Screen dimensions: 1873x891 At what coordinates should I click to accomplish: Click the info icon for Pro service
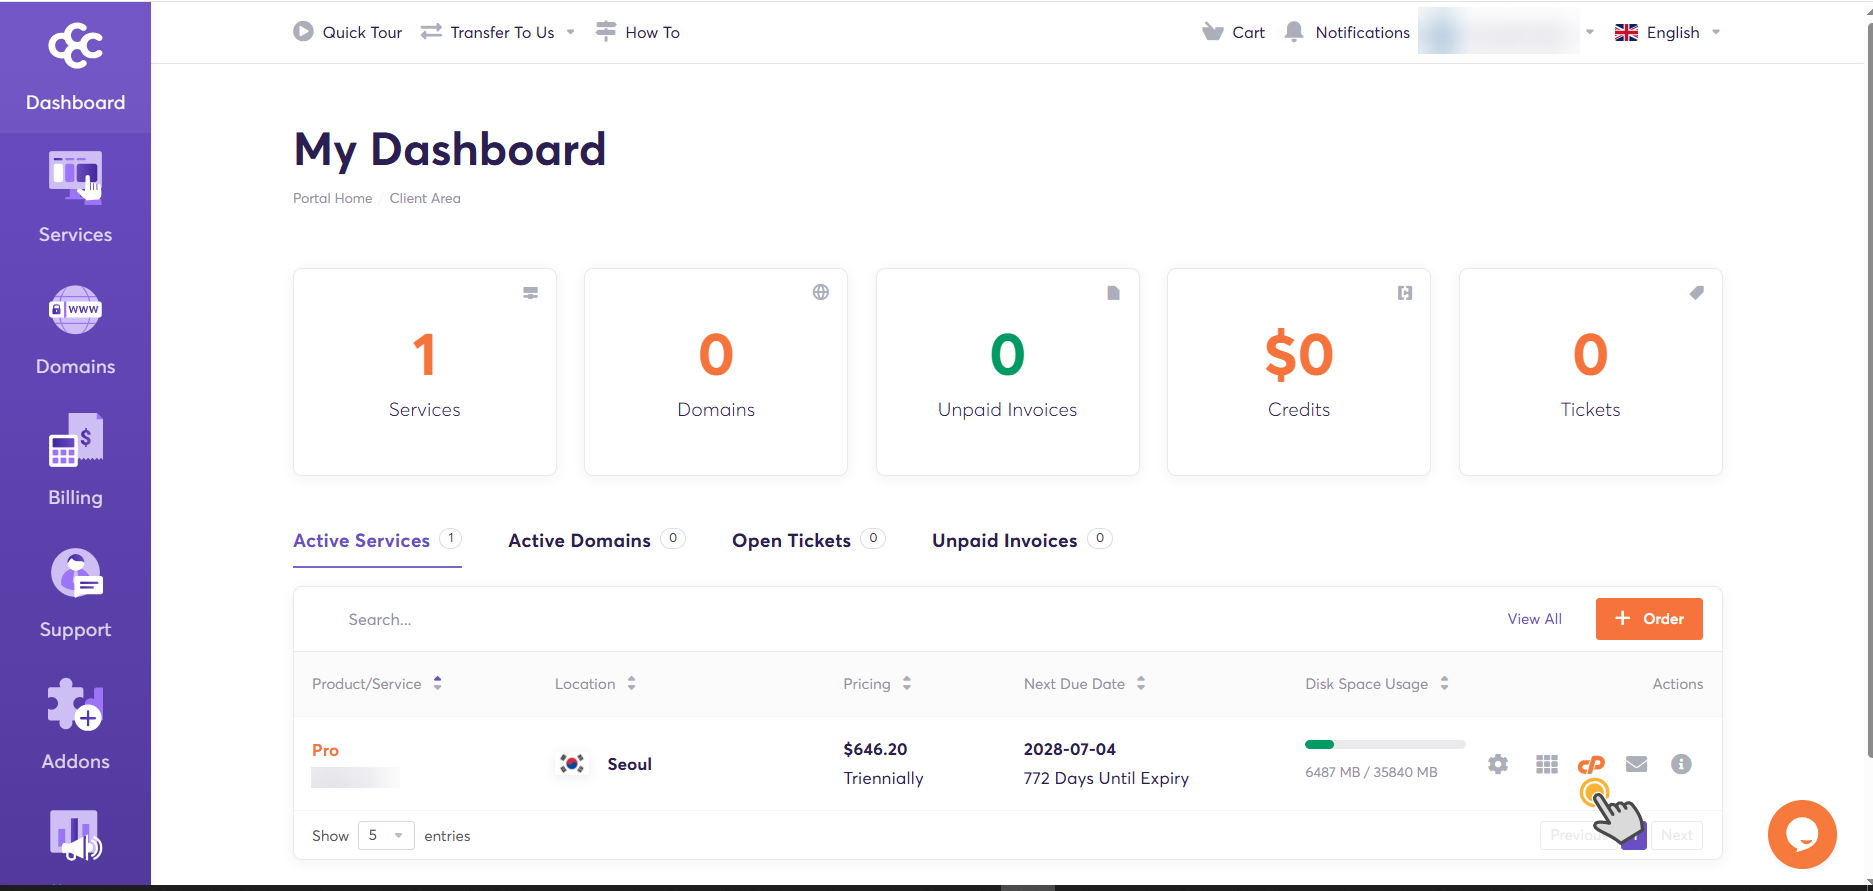(x=1682, y=765)
